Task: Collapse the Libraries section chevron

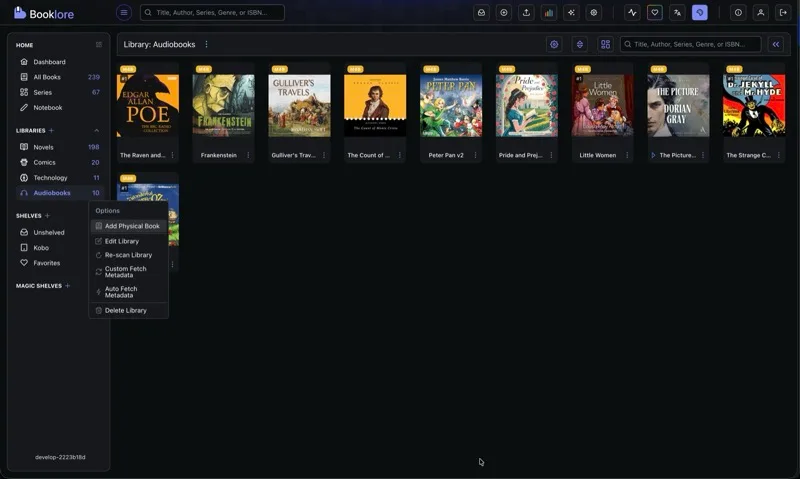Action: point(96,131)
